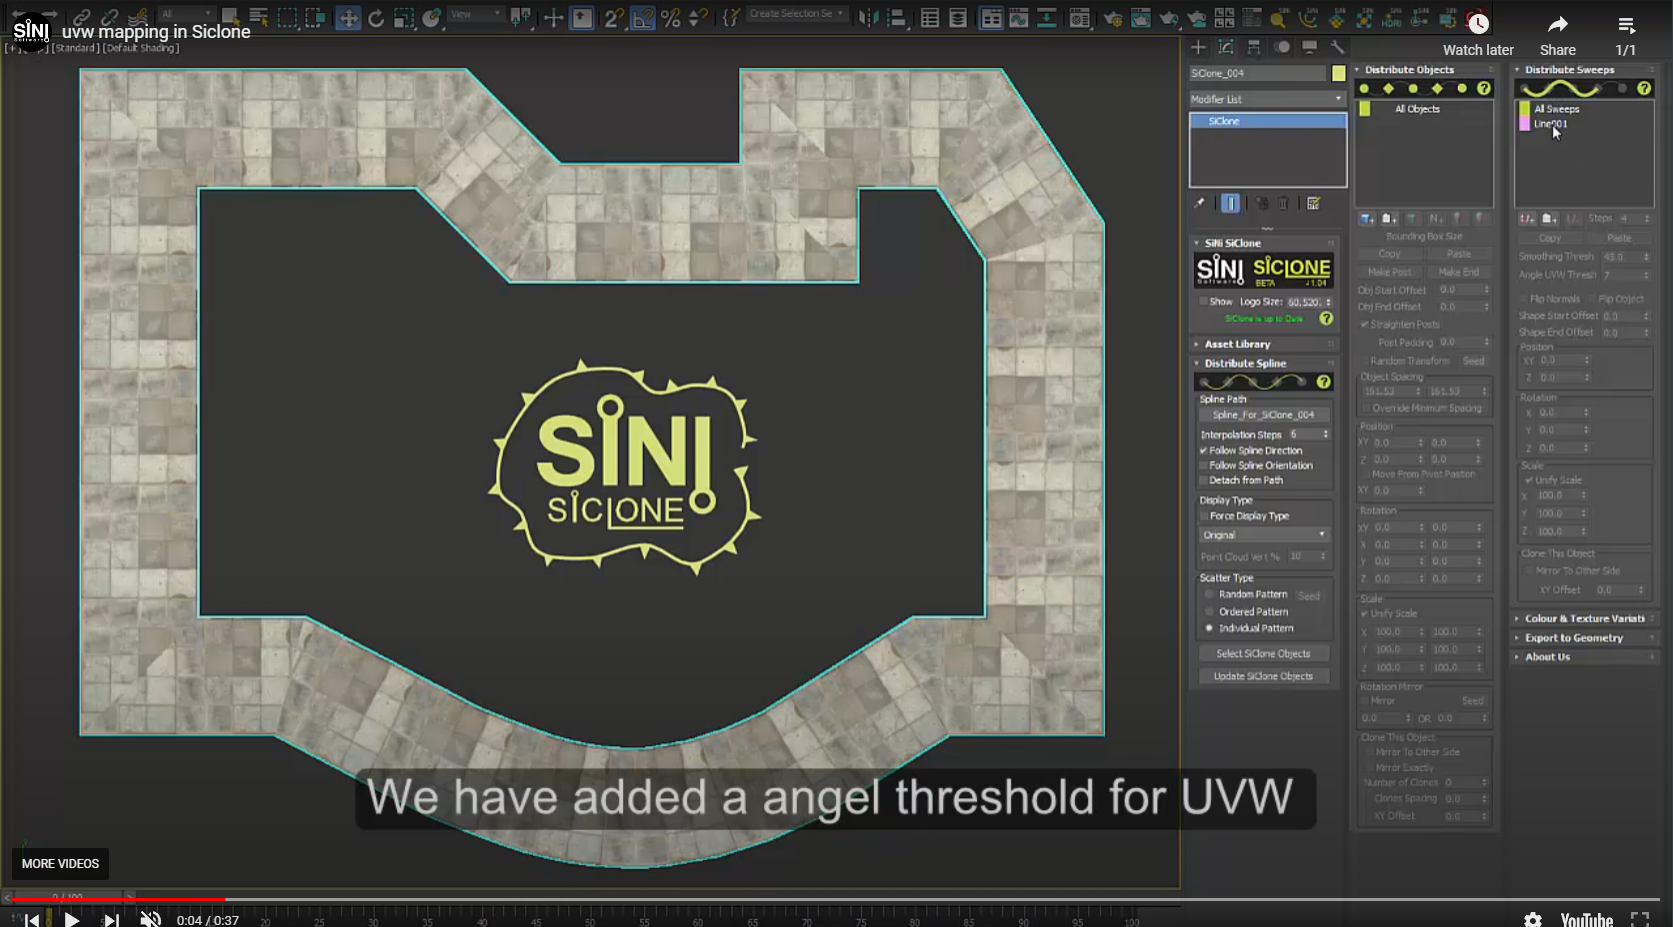The height and width of the screenshot is (927, 1673).
Task: Select All Objects list entry
Action: click(1417, 109)
